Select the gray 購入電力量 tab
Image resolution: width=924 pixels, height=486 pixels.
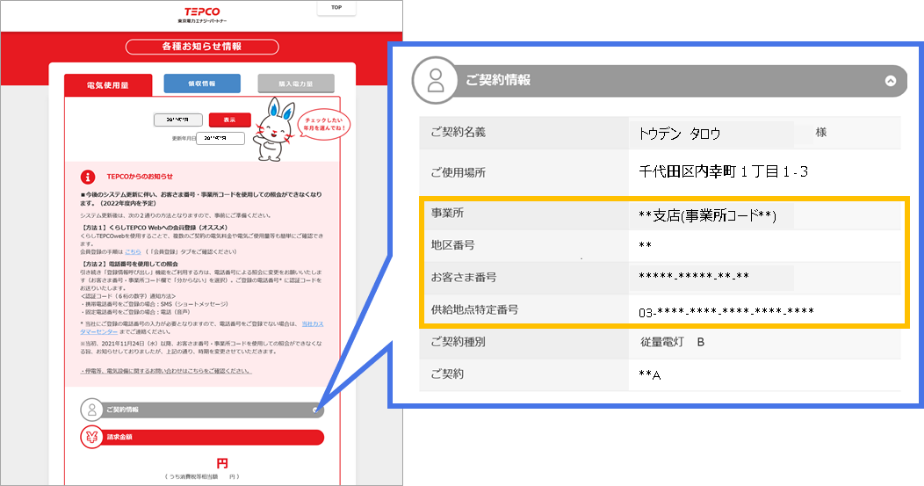[297, 84]
